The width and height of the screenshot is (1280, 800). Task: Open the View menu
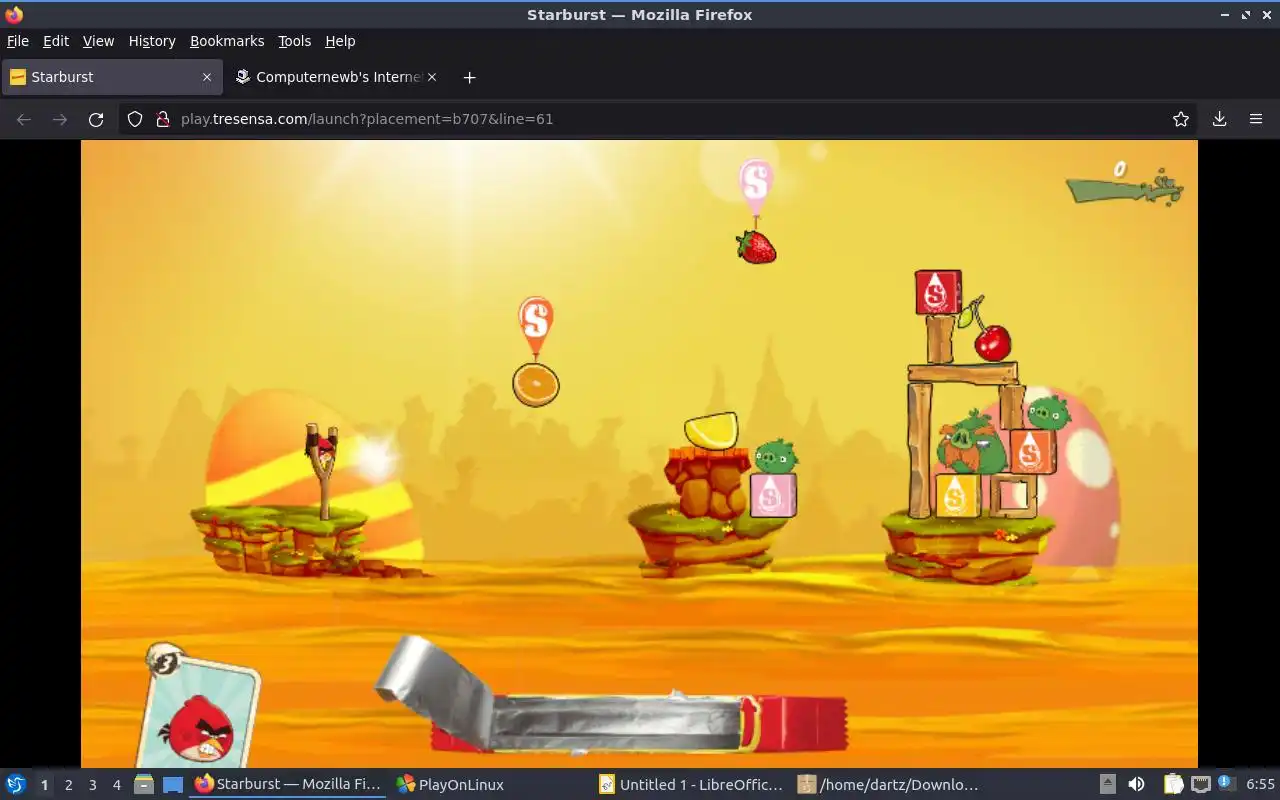pyautogui.click(x=98, y=41)
